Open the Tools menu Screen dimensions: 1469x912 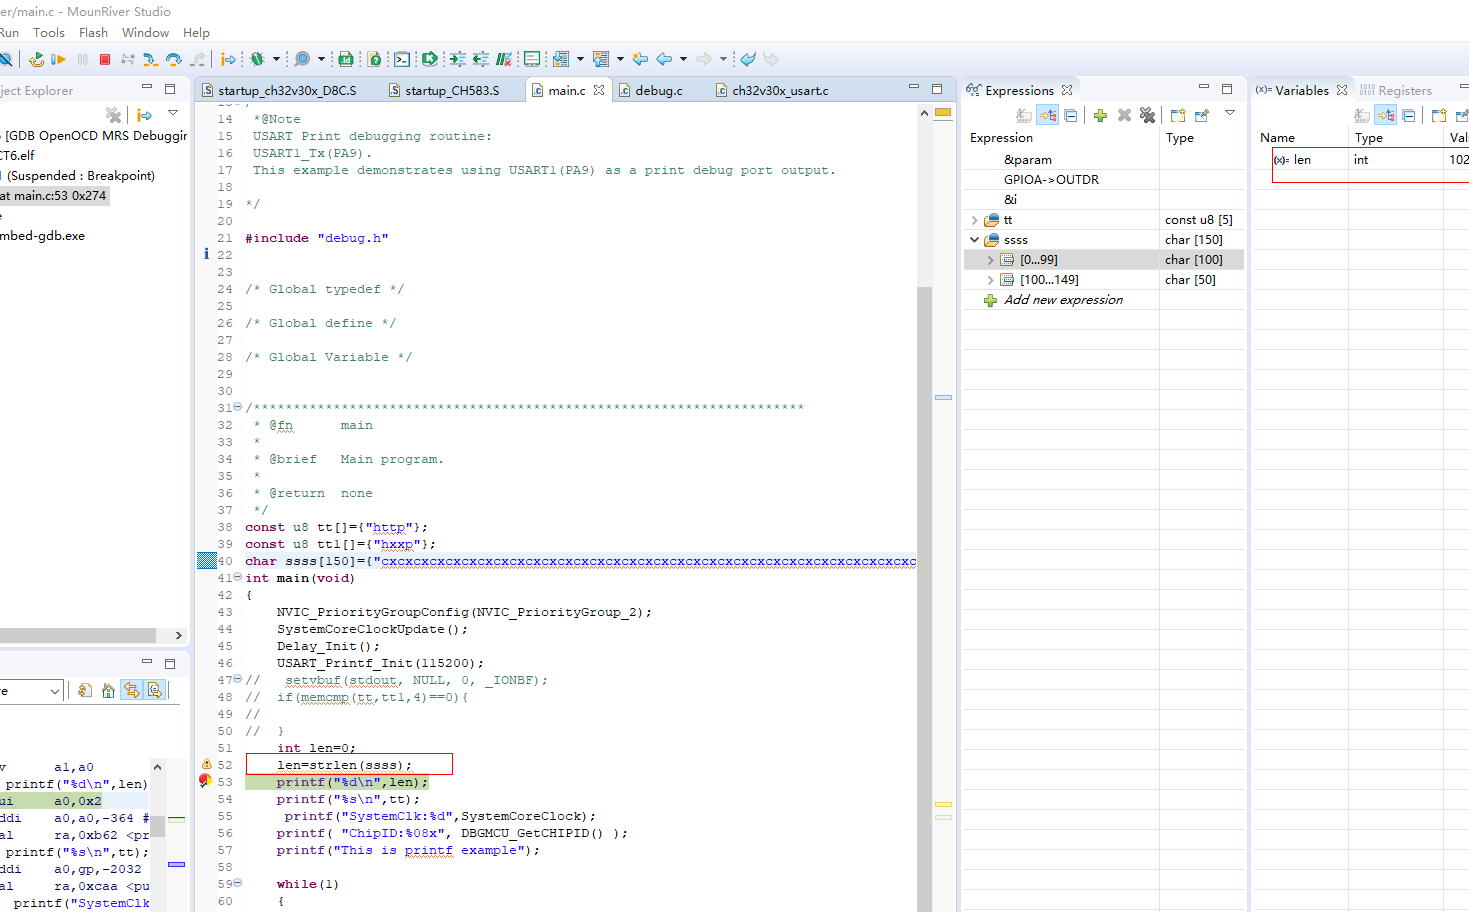coord(49,33)
